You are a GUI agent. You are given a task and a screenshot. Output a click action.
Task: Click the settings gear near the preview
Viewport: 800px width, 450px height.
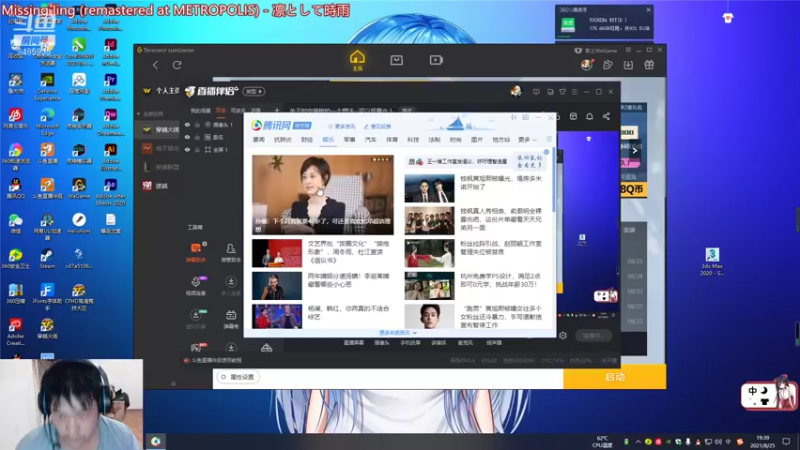click(563, 335)
